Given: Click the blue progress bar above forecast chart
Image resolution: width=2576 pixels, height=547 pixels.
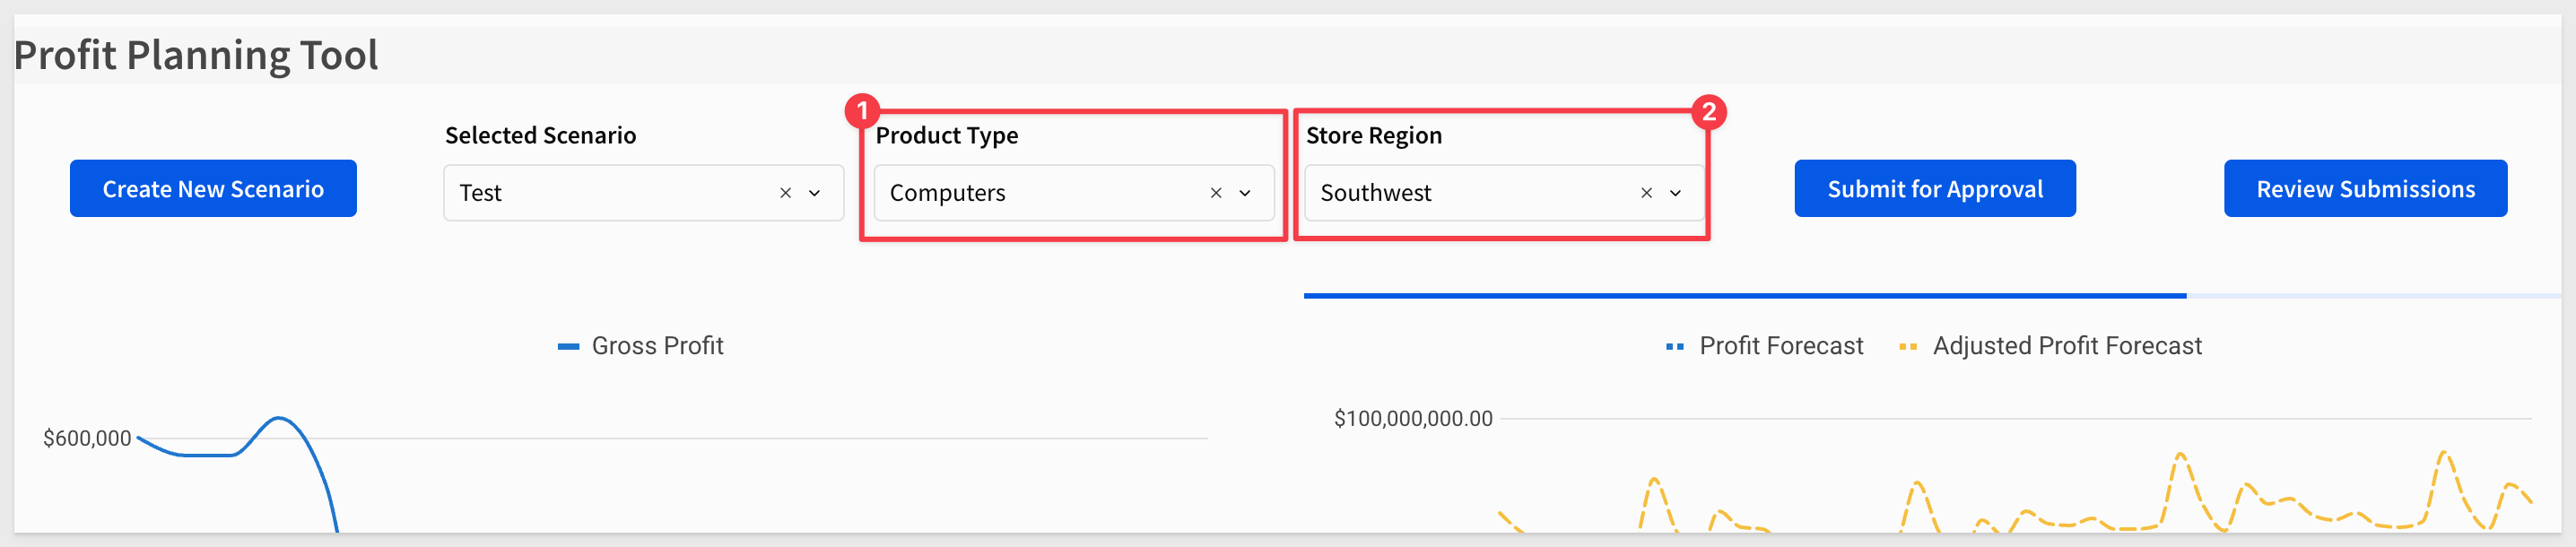Looking at the screenshot, I should tap(1744, 296).
